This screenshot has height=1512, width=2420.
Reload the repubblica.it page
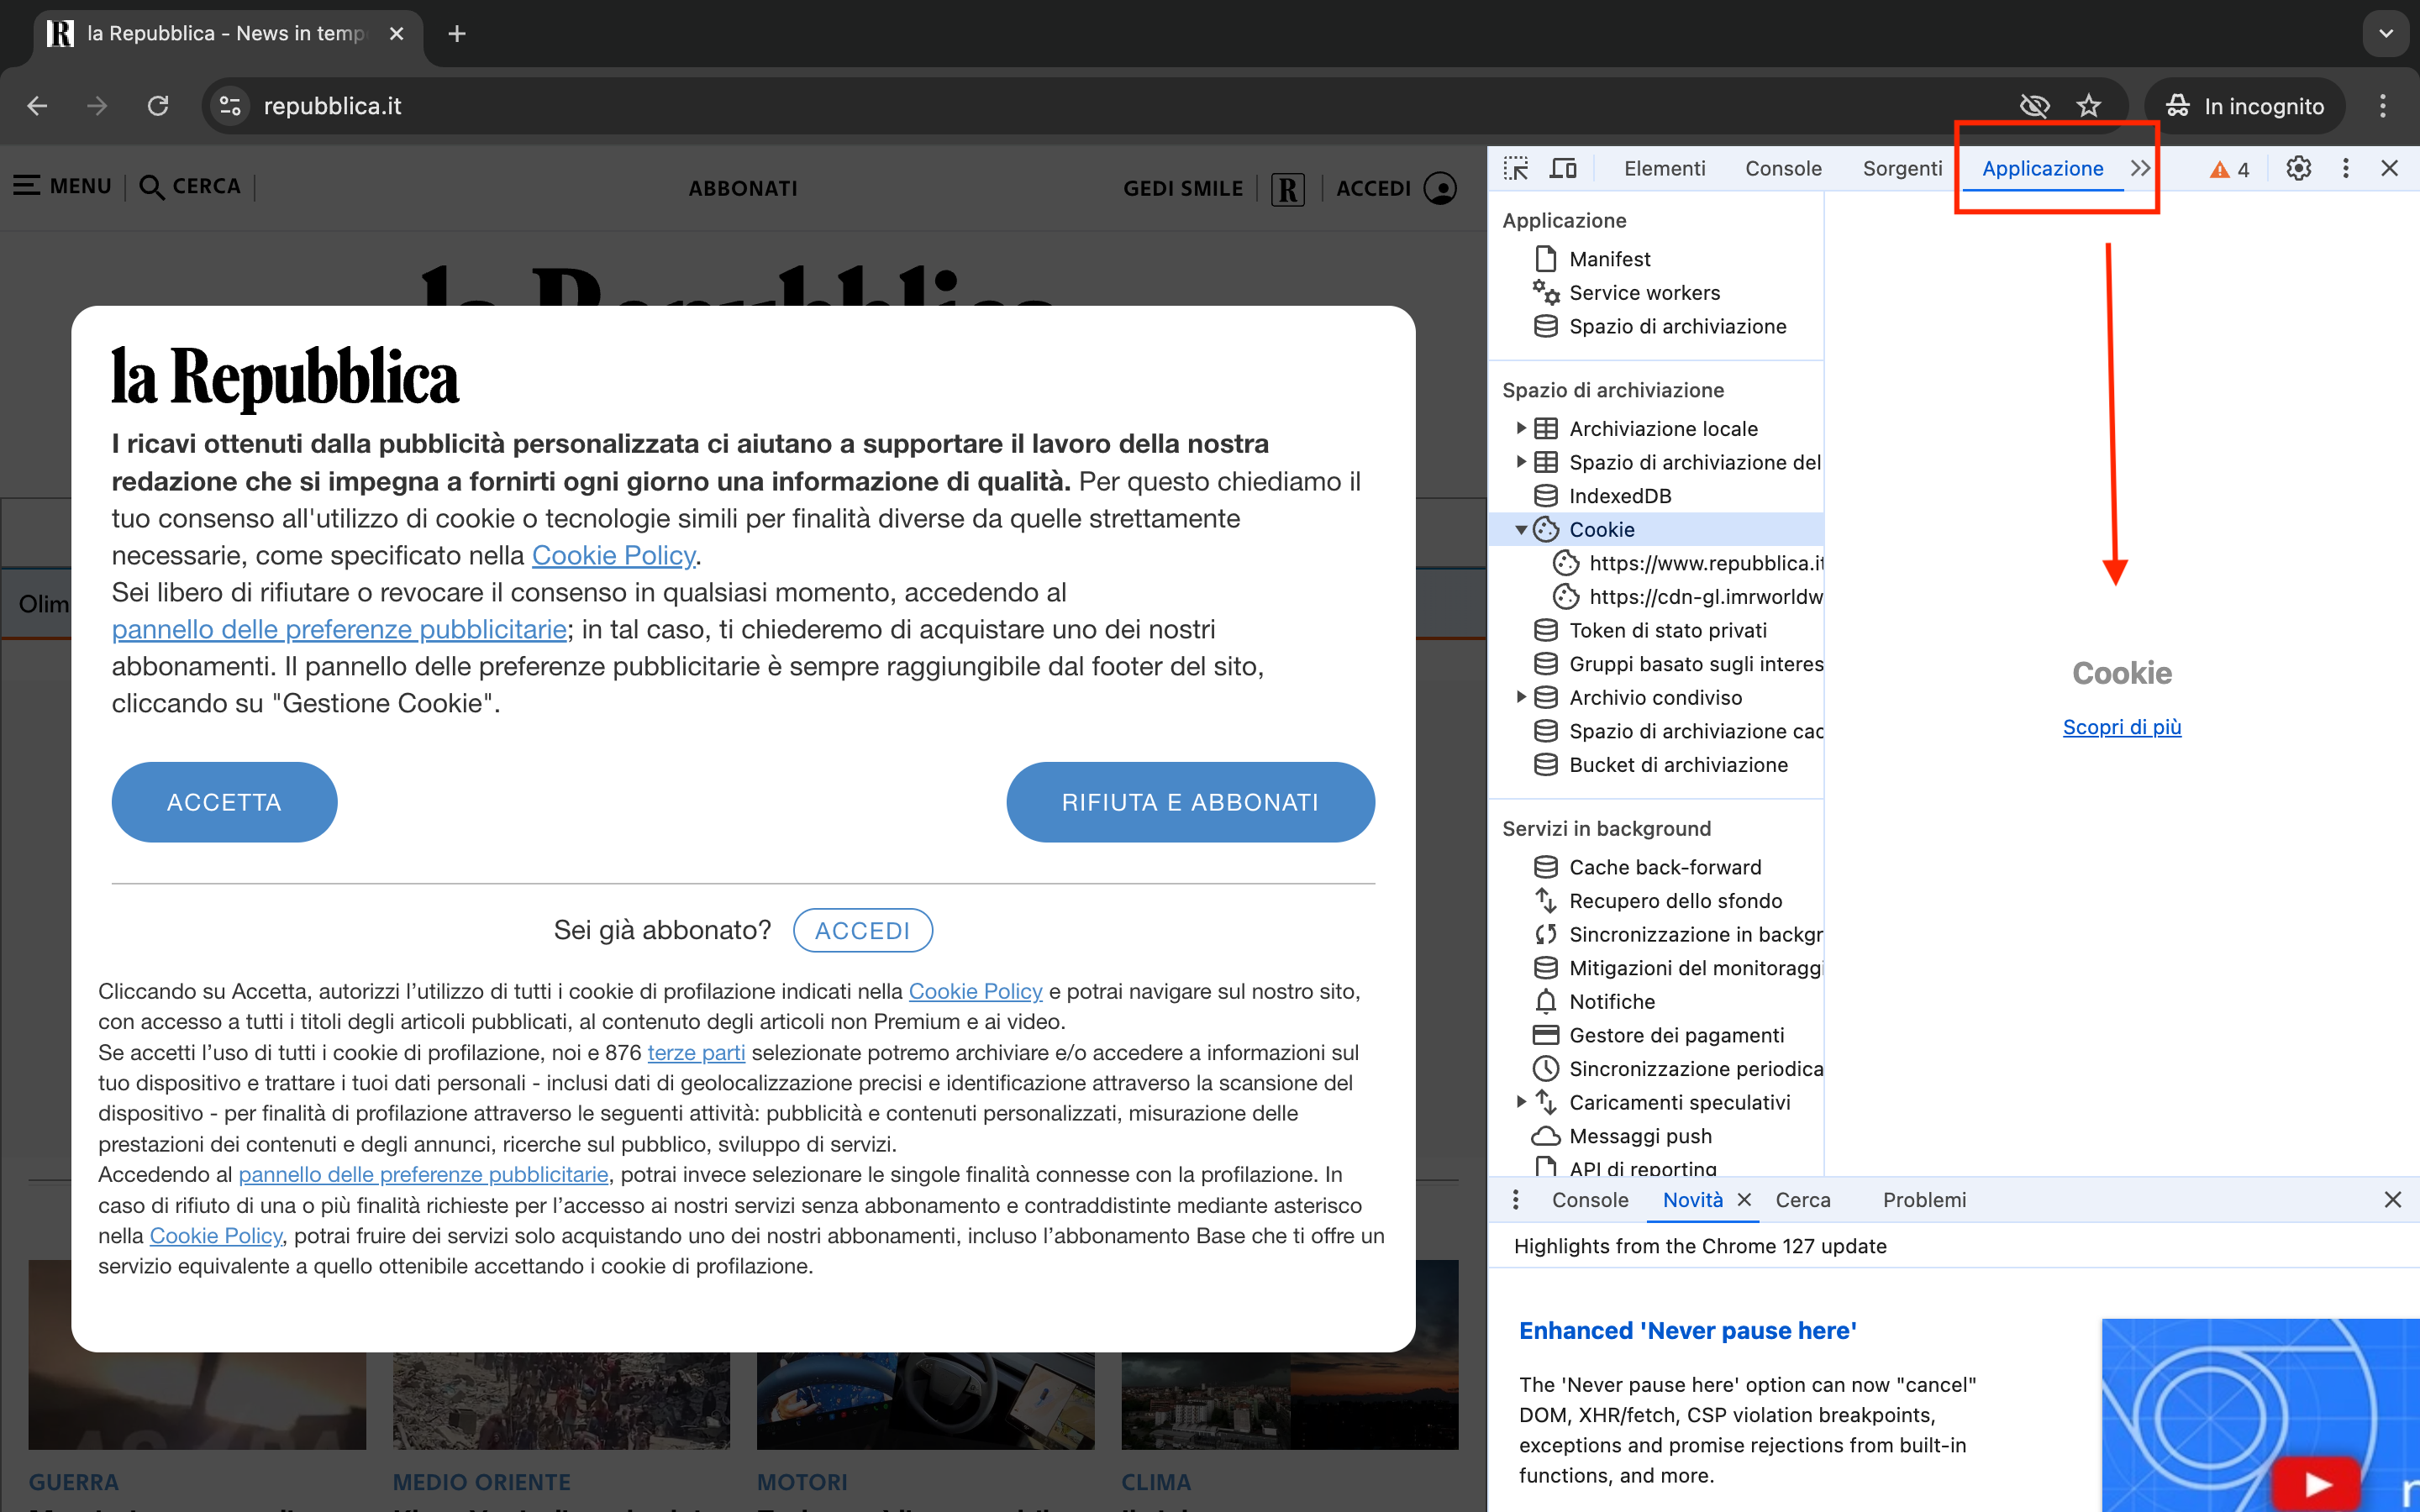pos(158,105)
